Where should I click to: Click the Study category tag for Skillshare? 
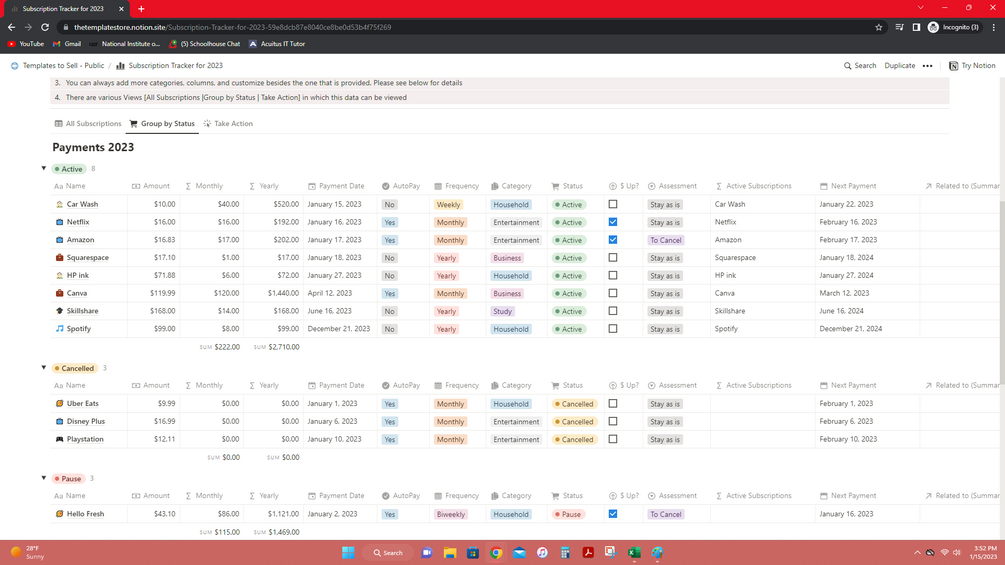point(502,311)
